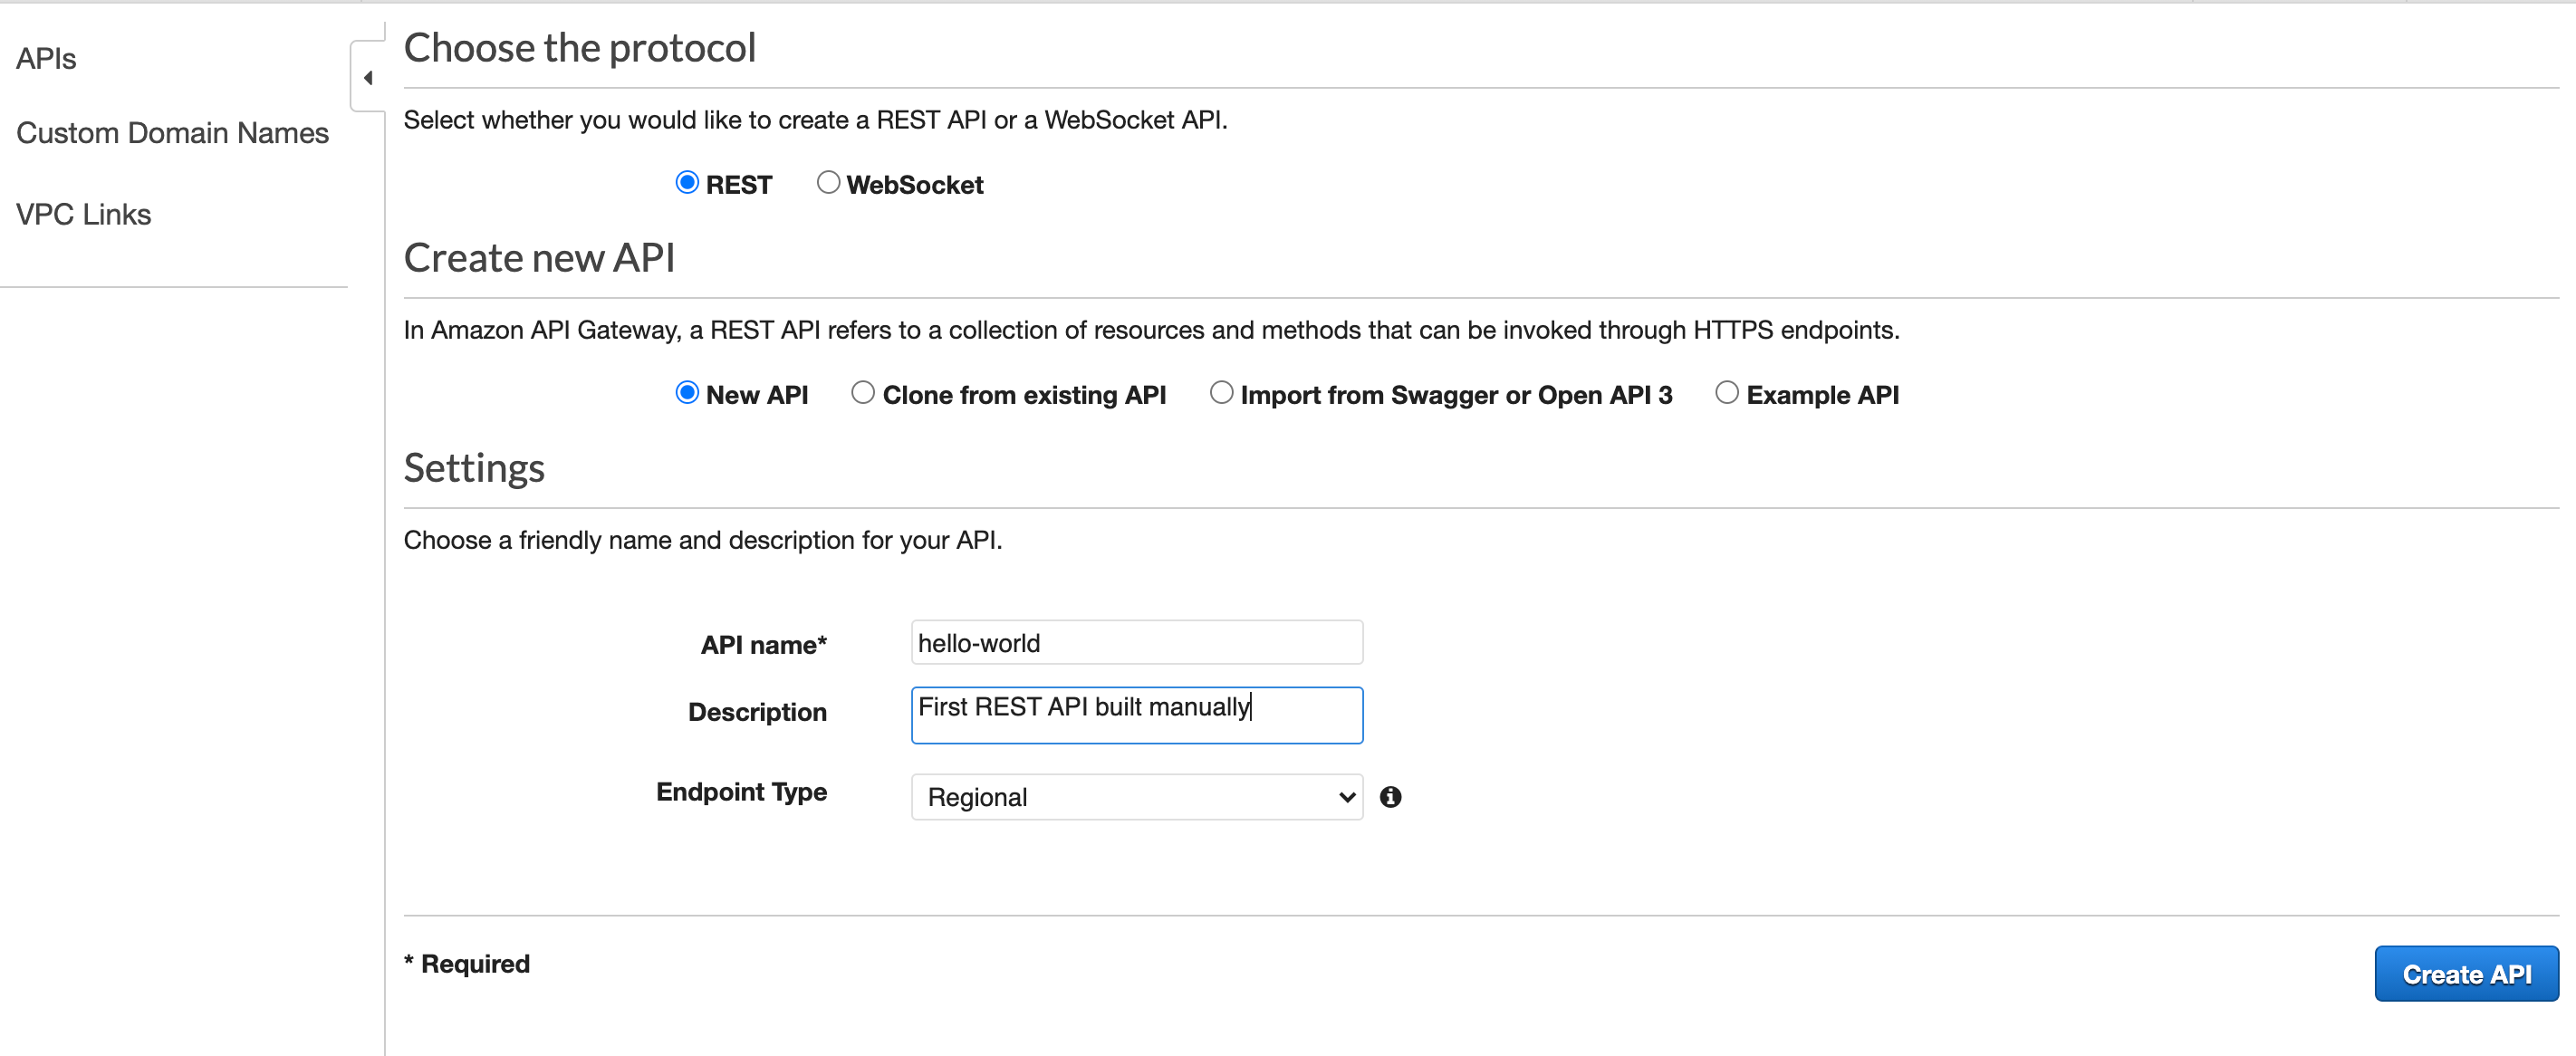
Task: Click inside the Description text area
Action: [x=1136, y=716]
